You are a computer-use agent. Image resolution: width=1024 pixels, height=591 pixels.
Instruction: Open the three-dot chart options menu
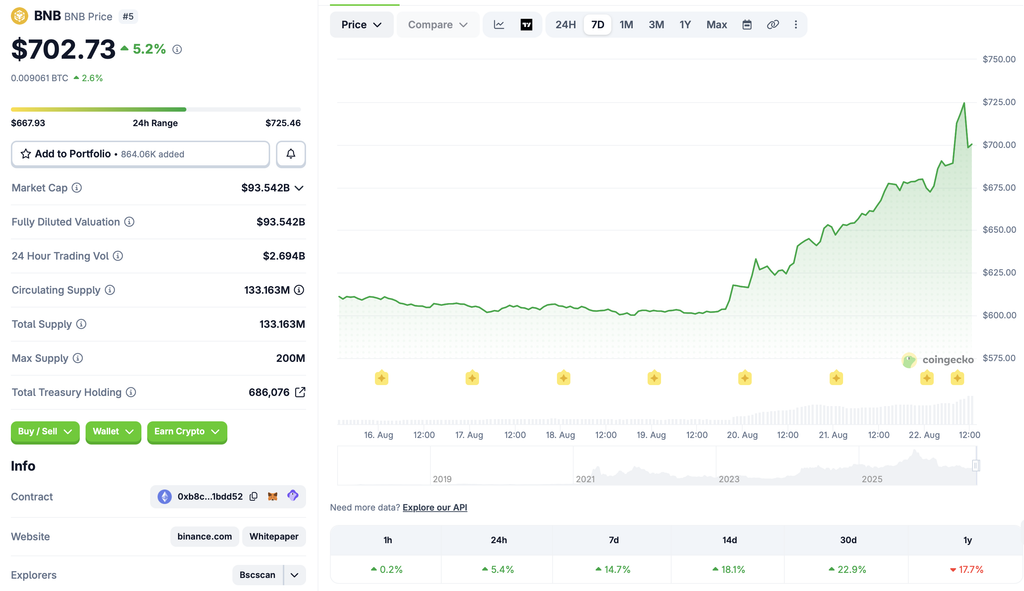tap(795, 25)
